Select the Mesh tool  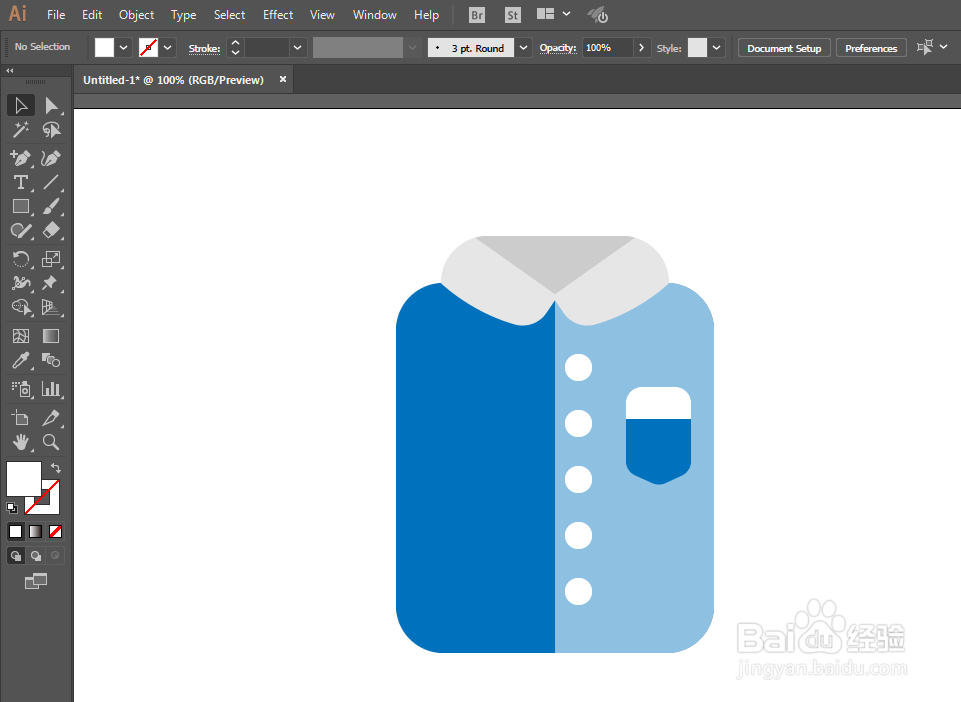click(21, 336)
